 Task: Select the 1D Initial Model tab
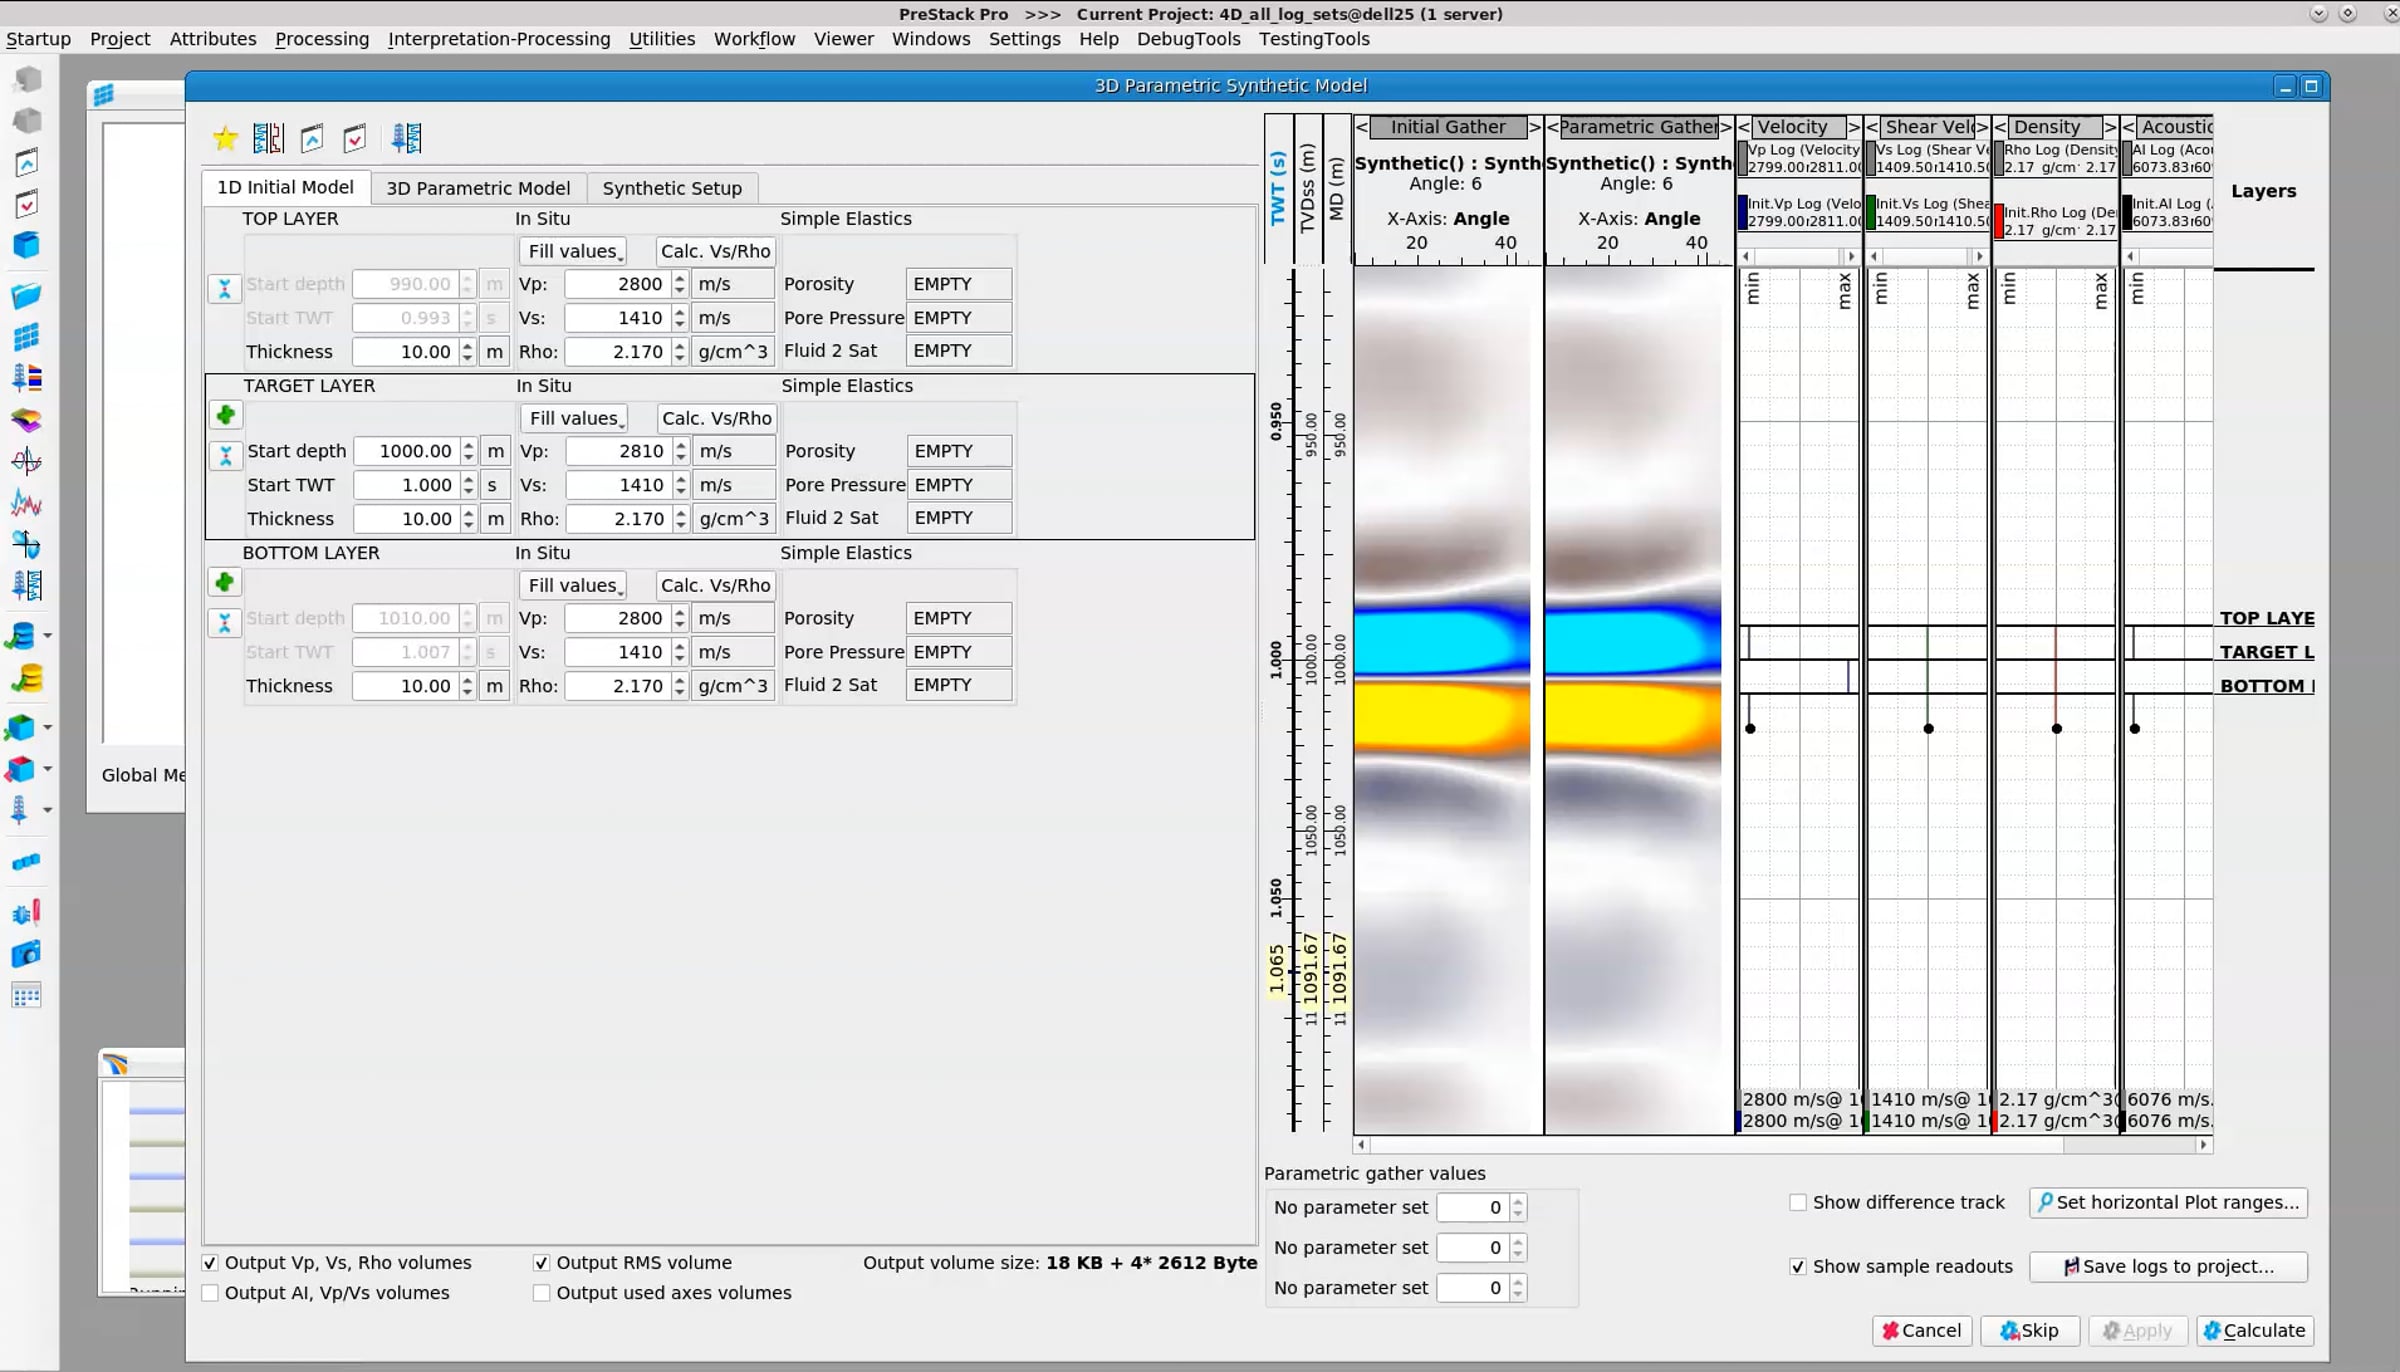coord(285,187)
